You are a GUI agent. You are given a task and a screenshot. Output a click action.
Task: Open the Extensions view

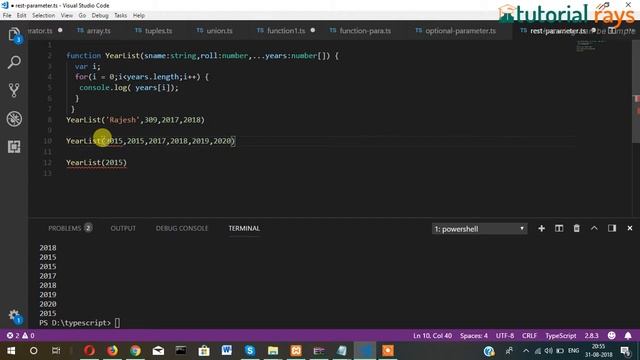[x=14, y=147]
